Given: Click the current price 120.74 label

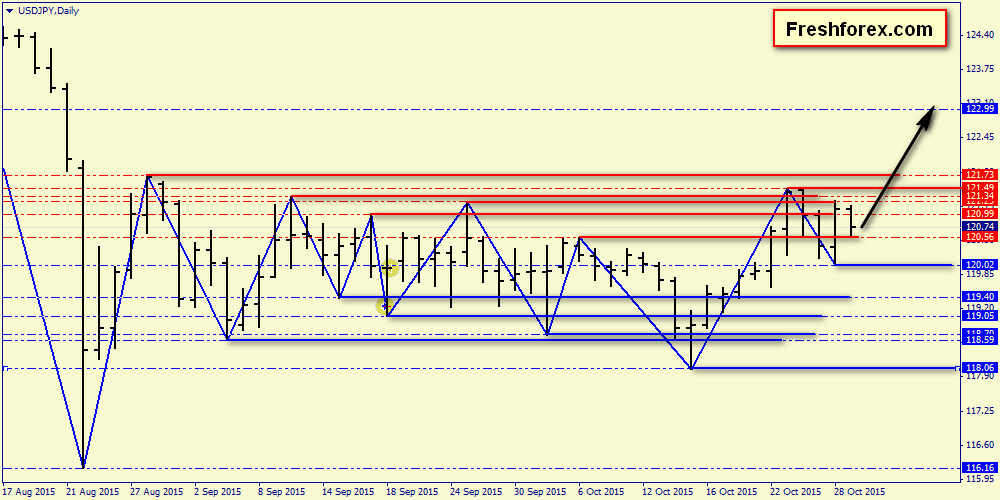Looking at the screenshot, I should click(979, 226).
